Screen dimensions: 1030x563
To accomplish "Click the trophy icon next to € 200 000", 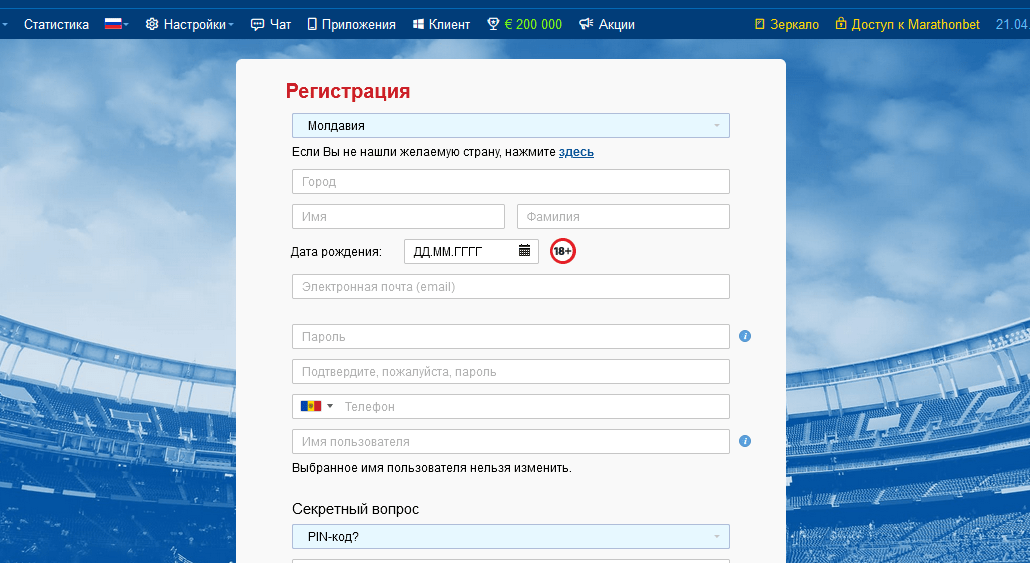I will [493, 24].
